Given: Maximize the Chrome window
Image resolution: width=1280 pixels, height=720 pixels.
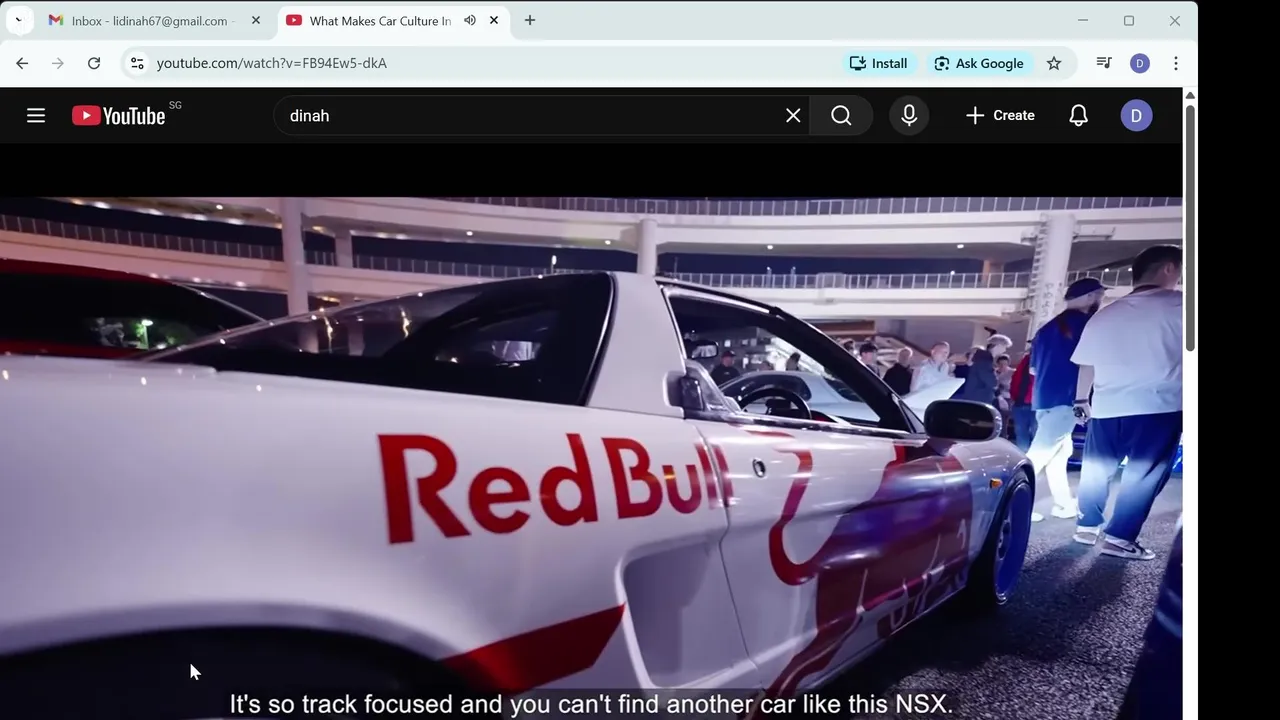Looking at the screenshot, I should pos(1129,21).
